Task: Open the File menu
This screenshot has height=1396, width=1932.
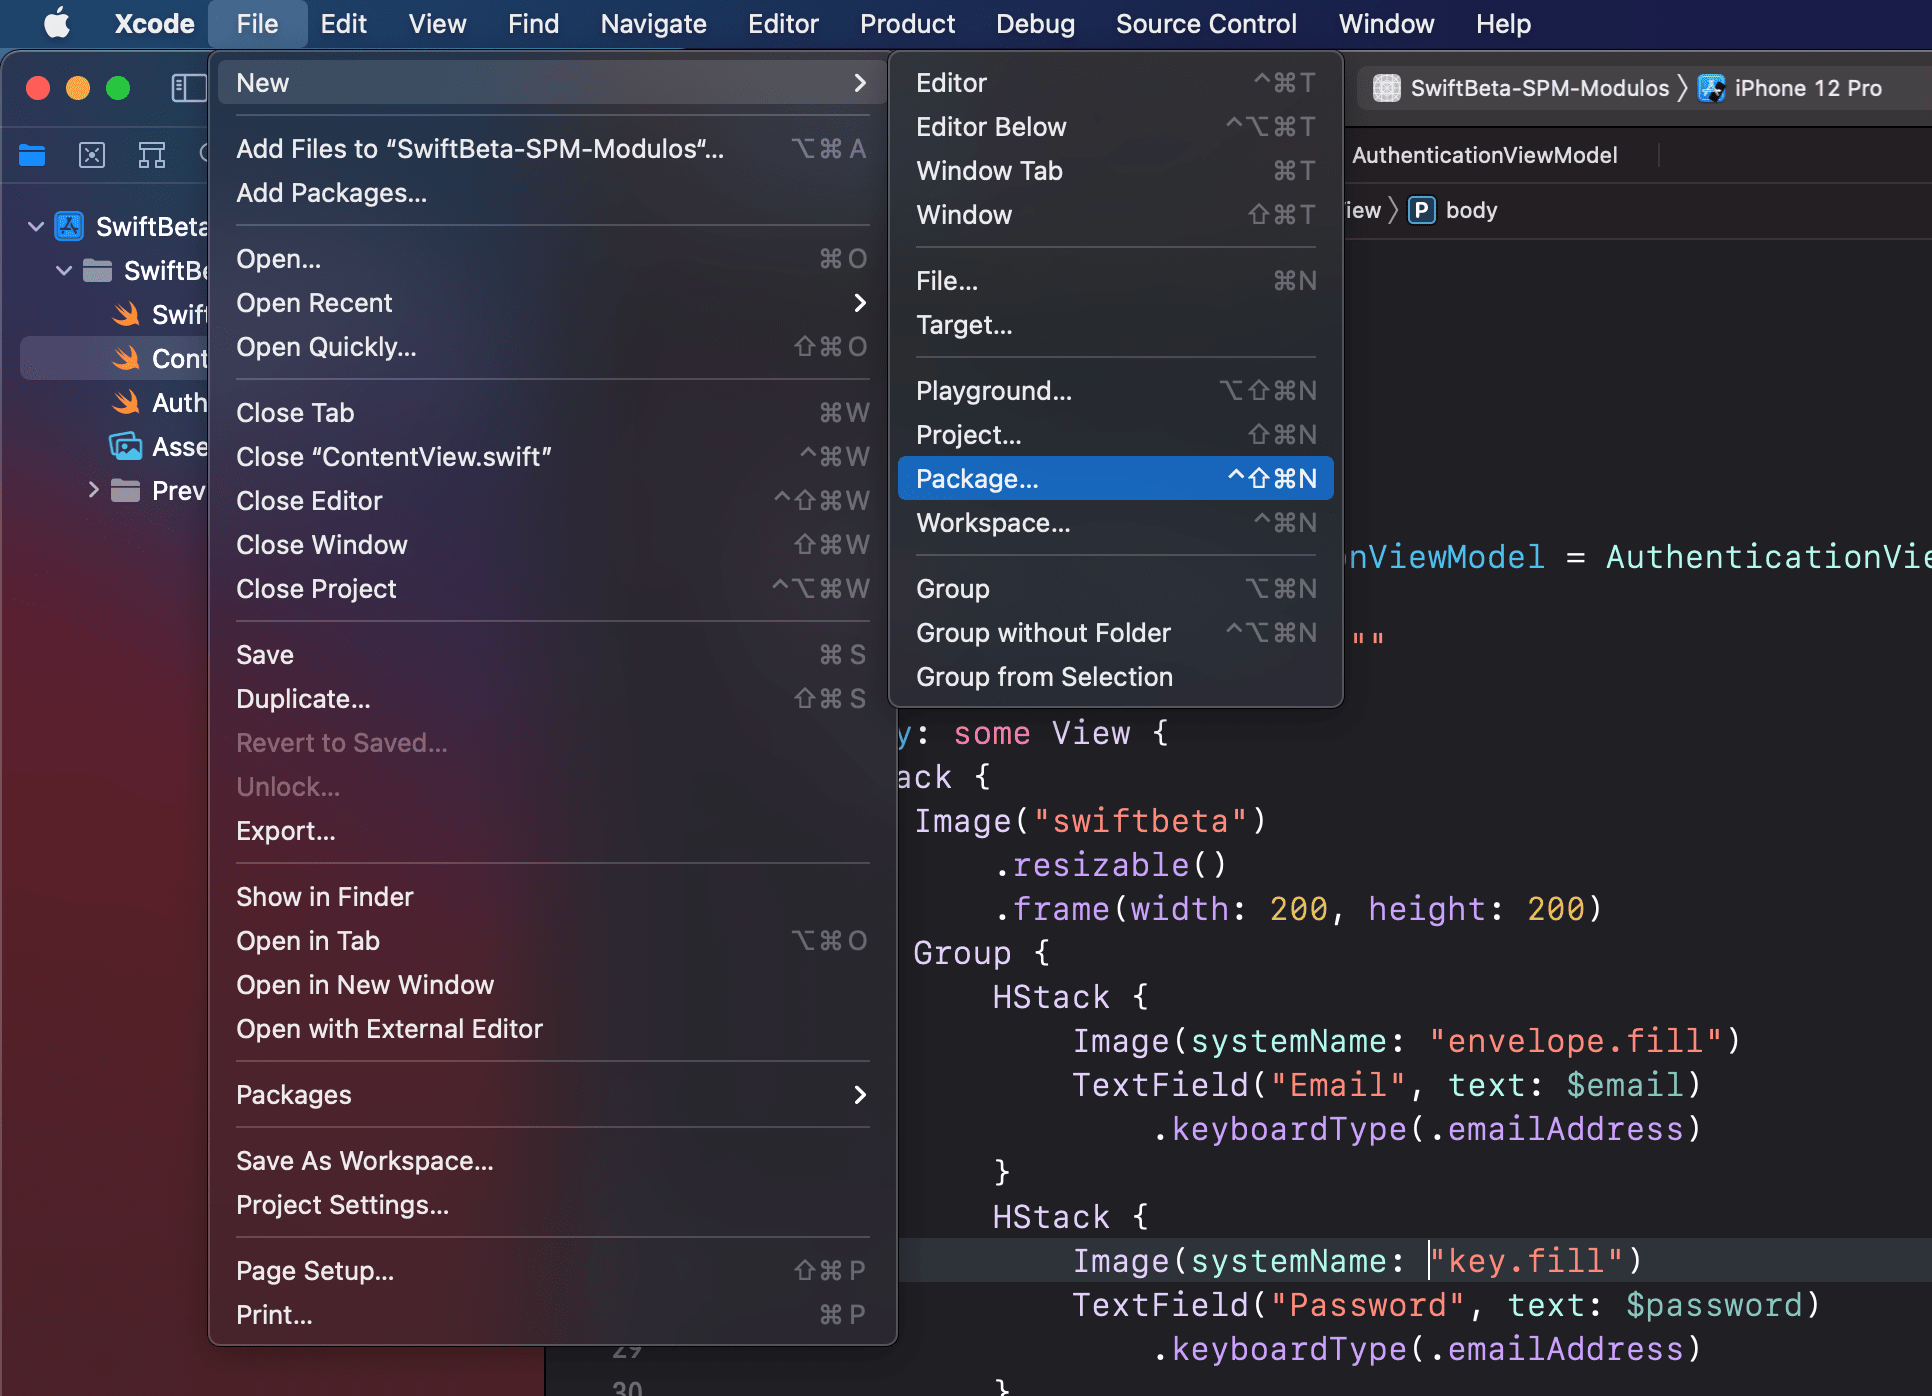Action: tap(257, 24)
